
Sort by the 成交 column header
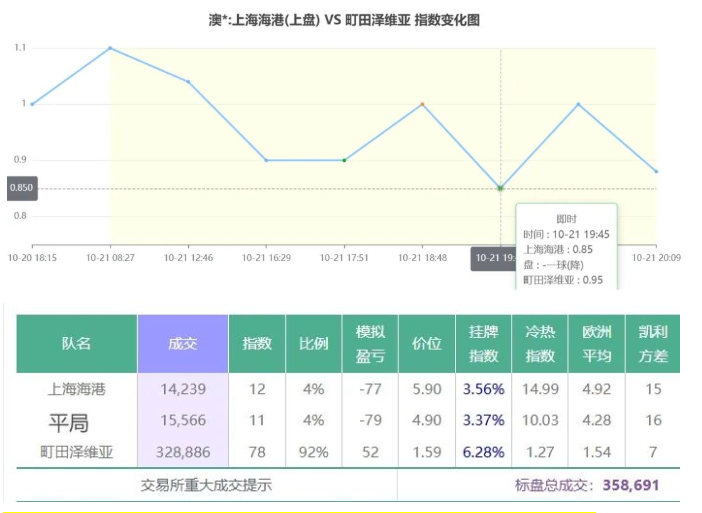pos(183,344)
